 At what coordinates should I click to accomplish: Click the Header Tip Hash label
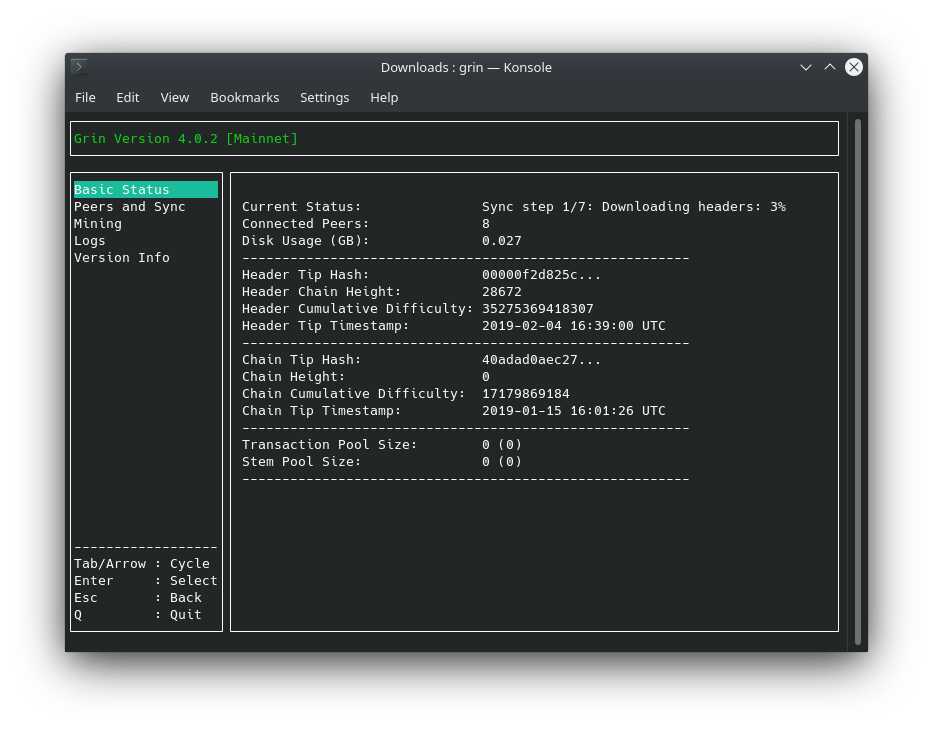pyautogui.click(x=305, y=275)
